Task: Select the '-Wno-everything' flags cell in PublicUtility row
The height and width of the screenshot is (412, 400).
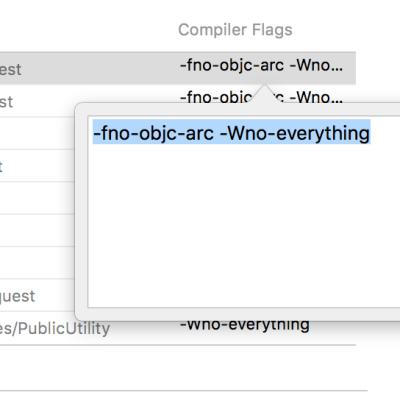Action: pos(245,325)
